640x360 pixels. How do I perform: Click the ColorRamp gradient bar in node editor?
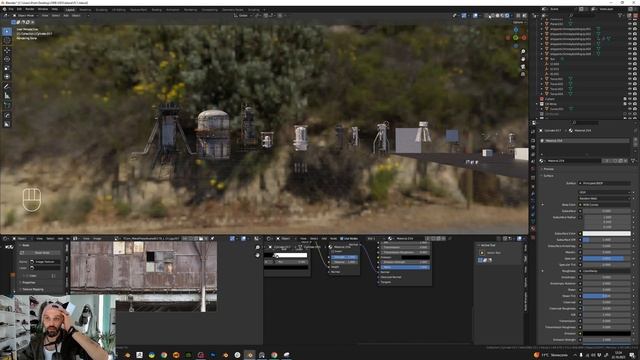[x=286, y=255]
